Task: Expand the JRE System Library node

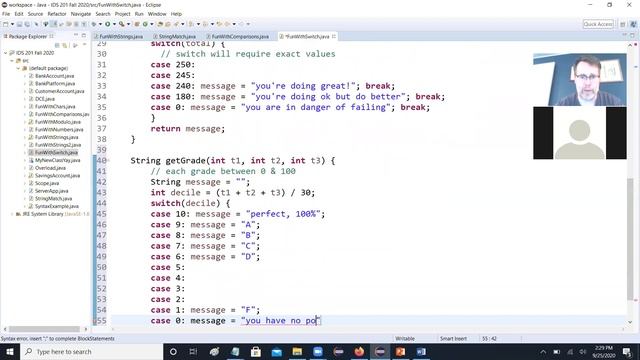Action: point(12,214)
